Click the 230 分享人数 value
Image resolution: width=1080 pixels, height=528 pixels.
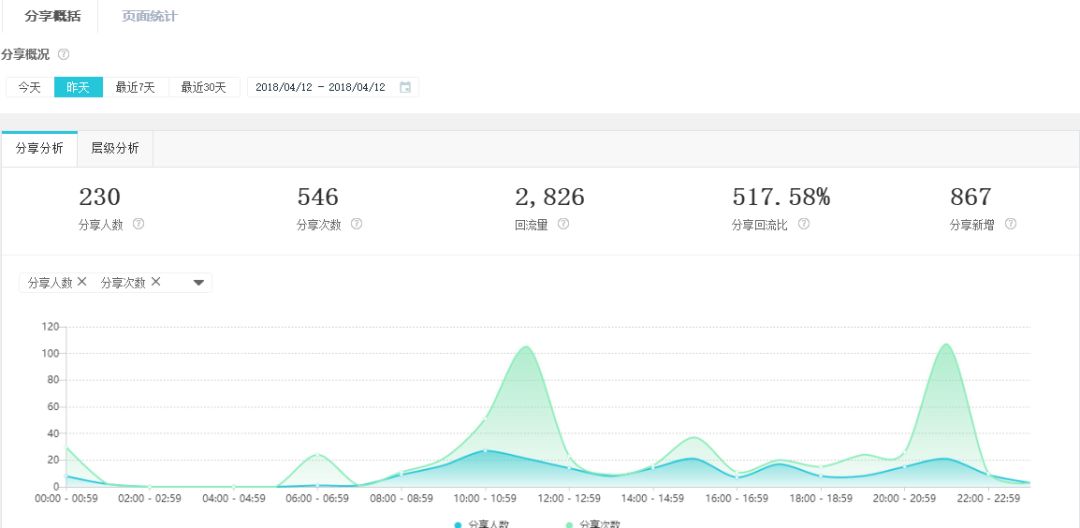point(100,197)
